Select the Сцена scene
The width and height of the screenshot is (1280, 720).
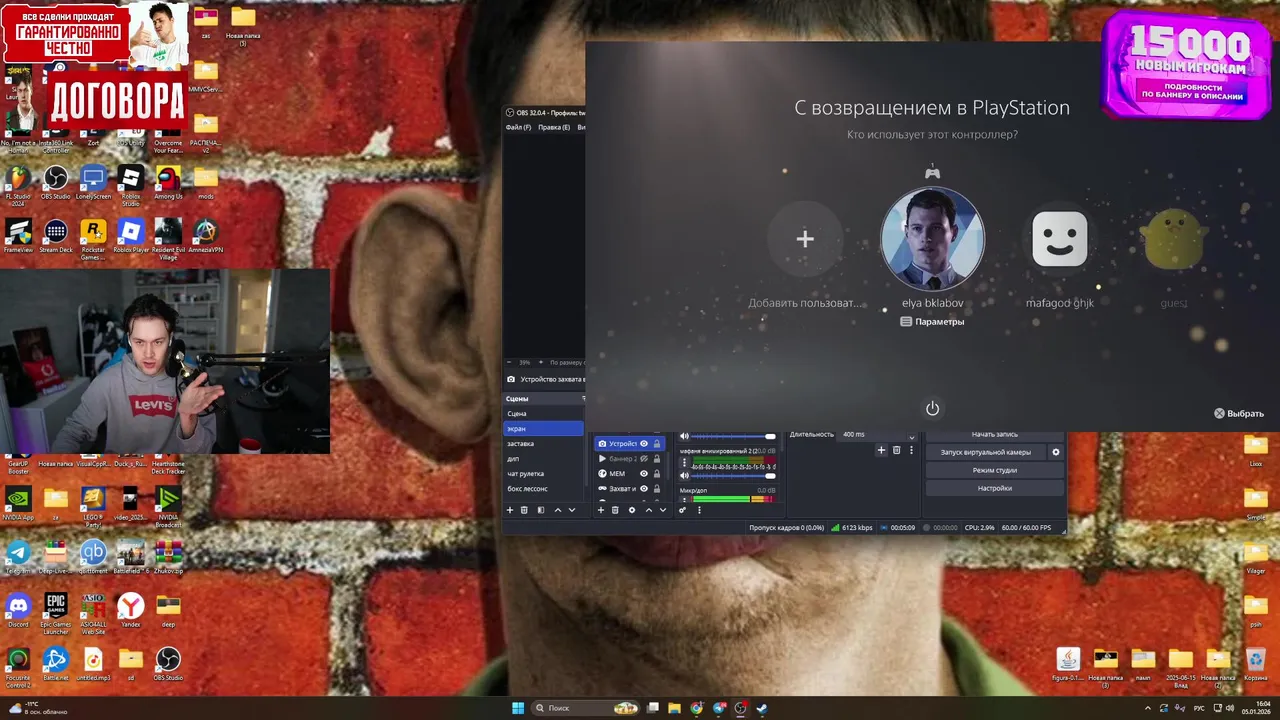click(544, 413)
